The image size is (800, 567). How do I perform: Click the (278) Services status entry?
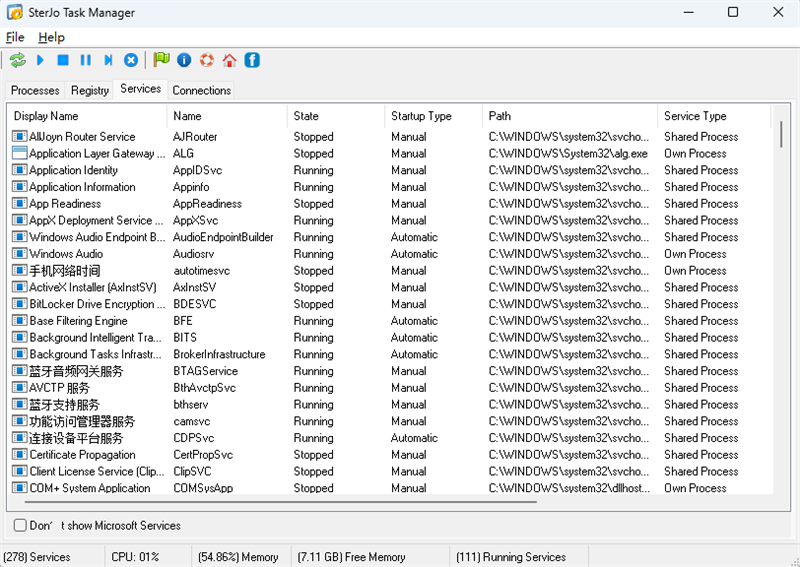[x=37, y=557]
